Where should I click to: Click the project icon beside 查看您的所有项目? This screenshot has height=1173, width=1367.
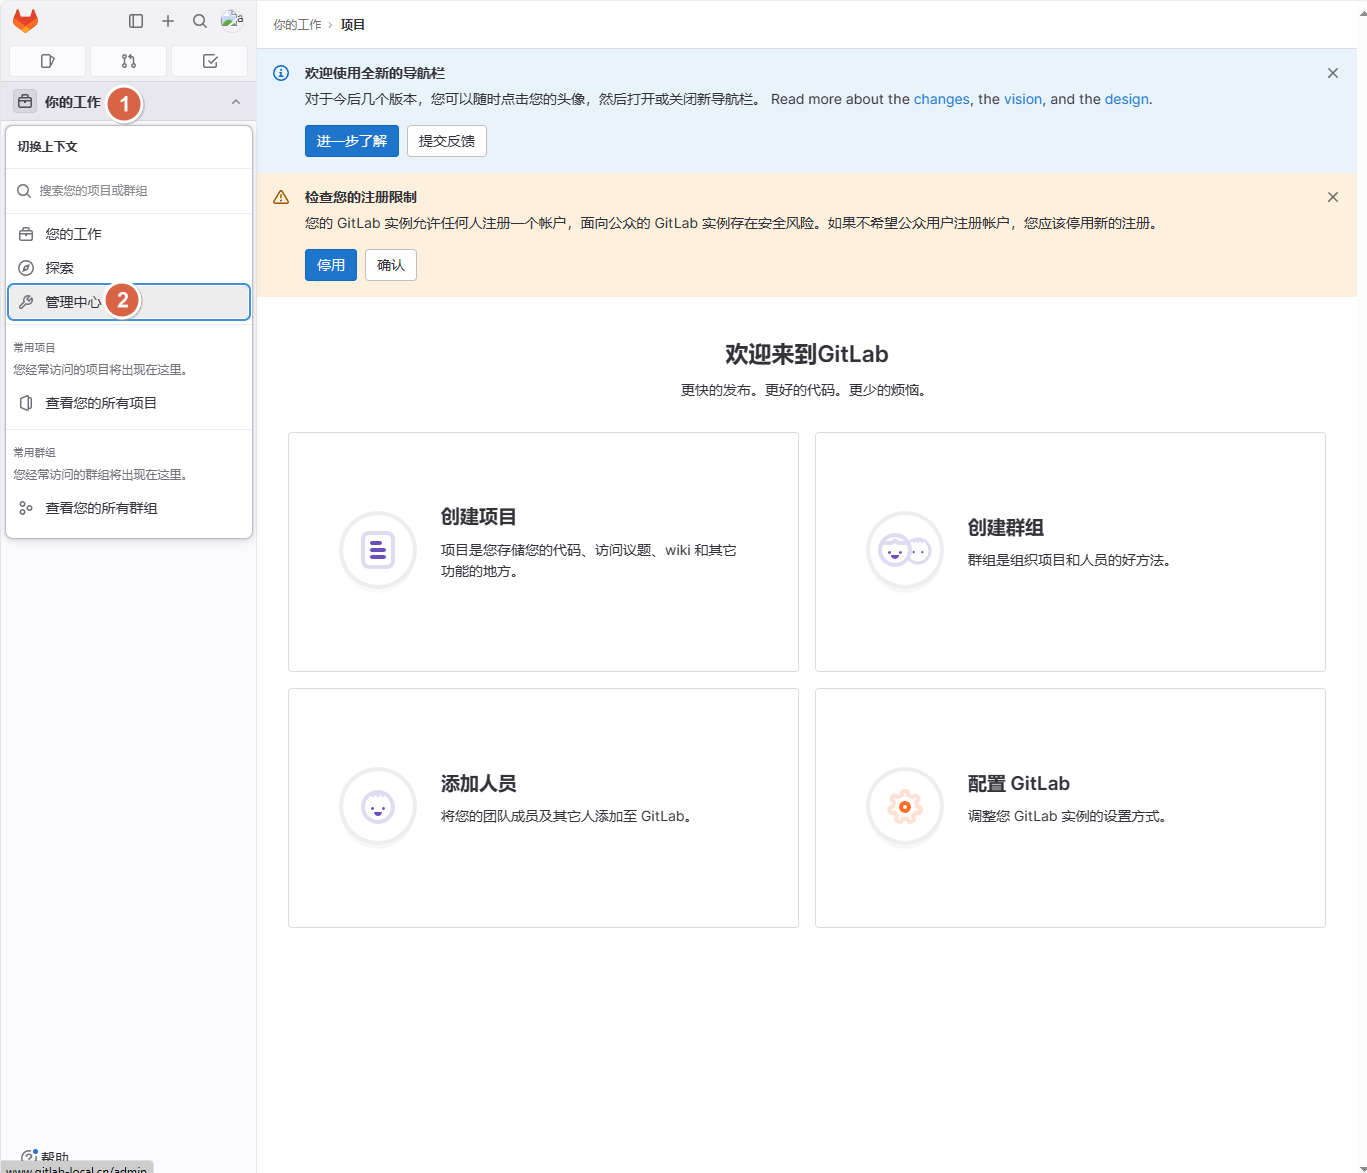(26, 403)
